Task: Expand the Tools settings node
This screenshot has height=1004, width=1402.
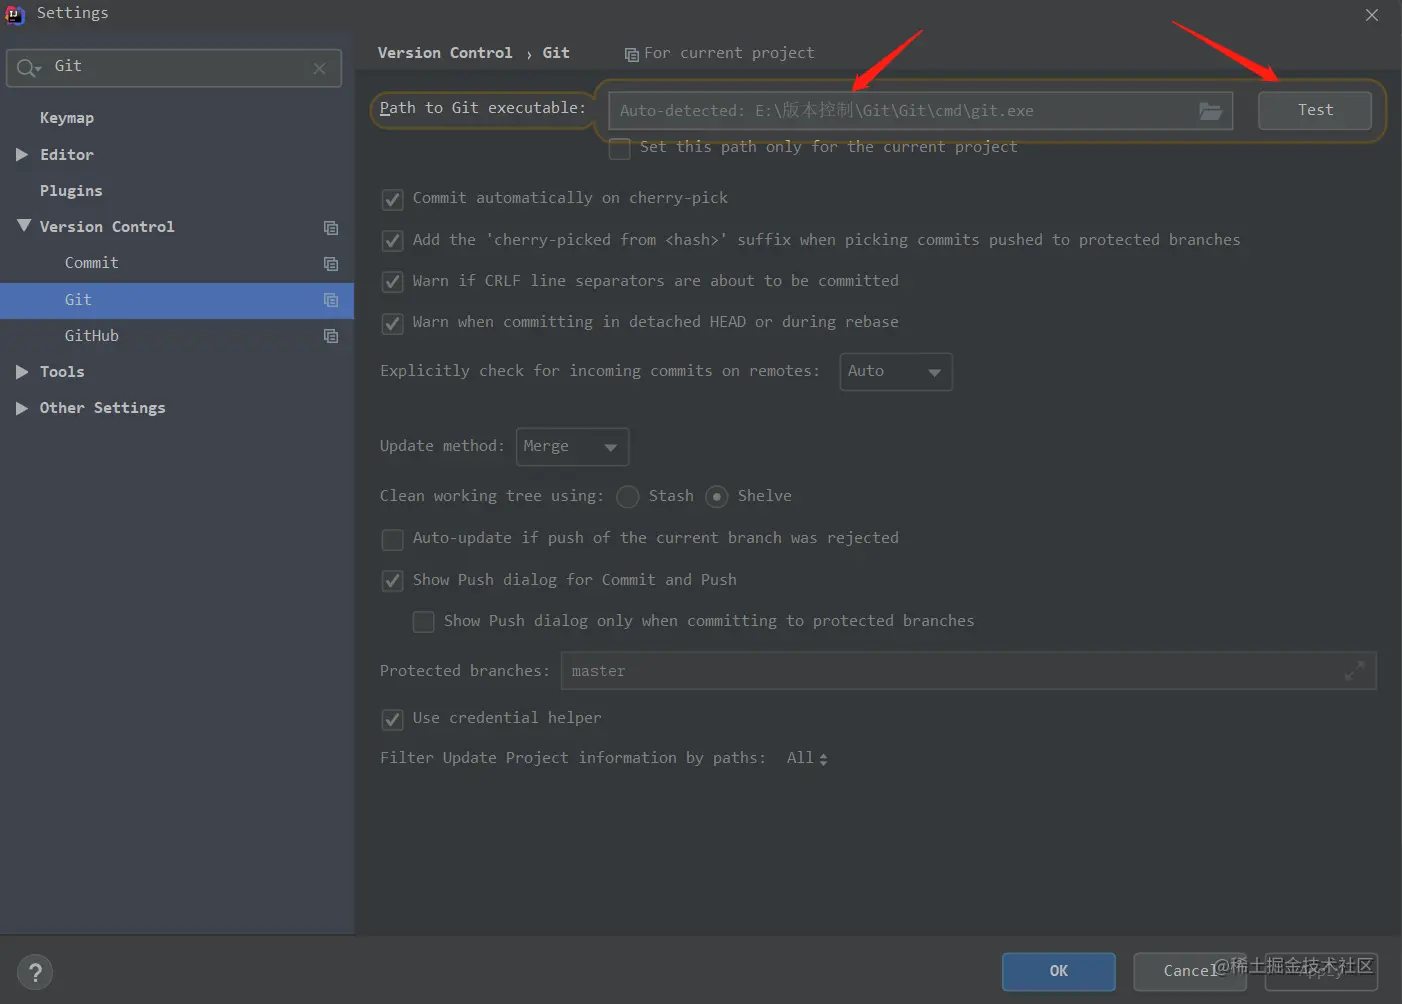Action: click(x=22, y=372)
